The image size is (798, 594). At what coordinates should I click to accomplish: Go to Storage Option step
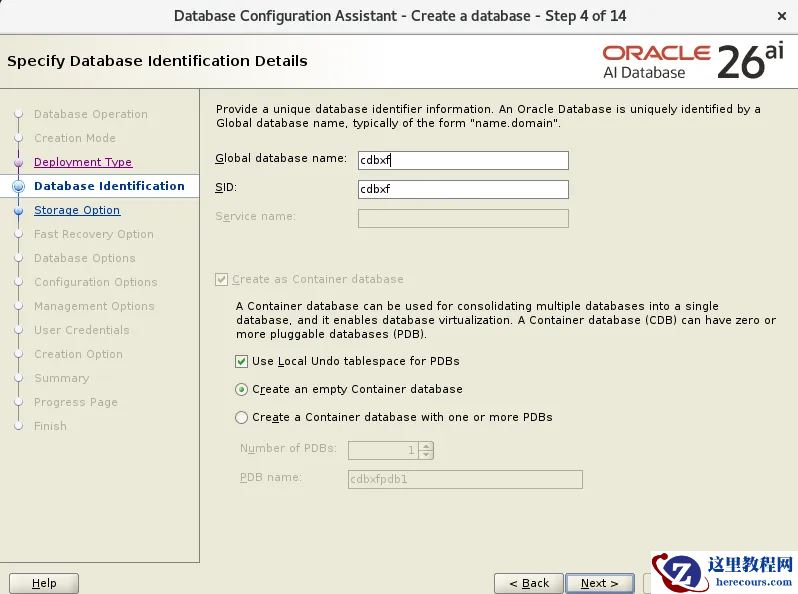[77, 210]
